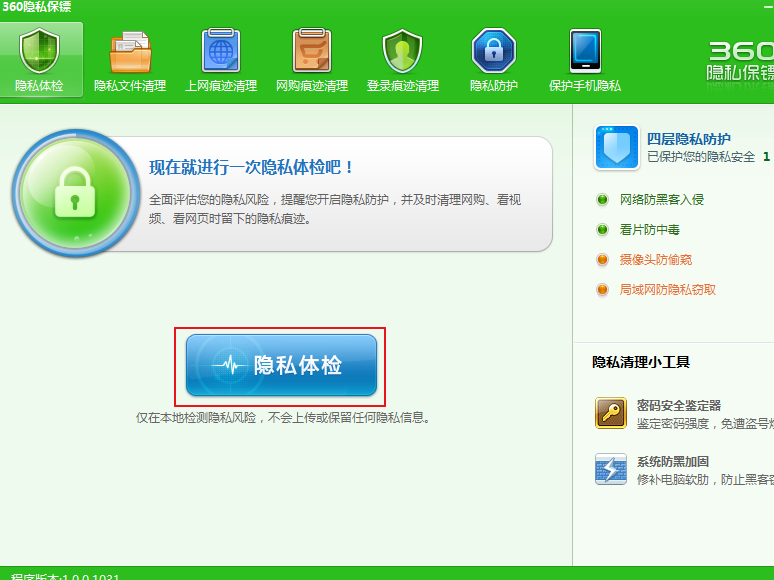Start the blue 隐私体检 scan button

[x=281, y=365]
